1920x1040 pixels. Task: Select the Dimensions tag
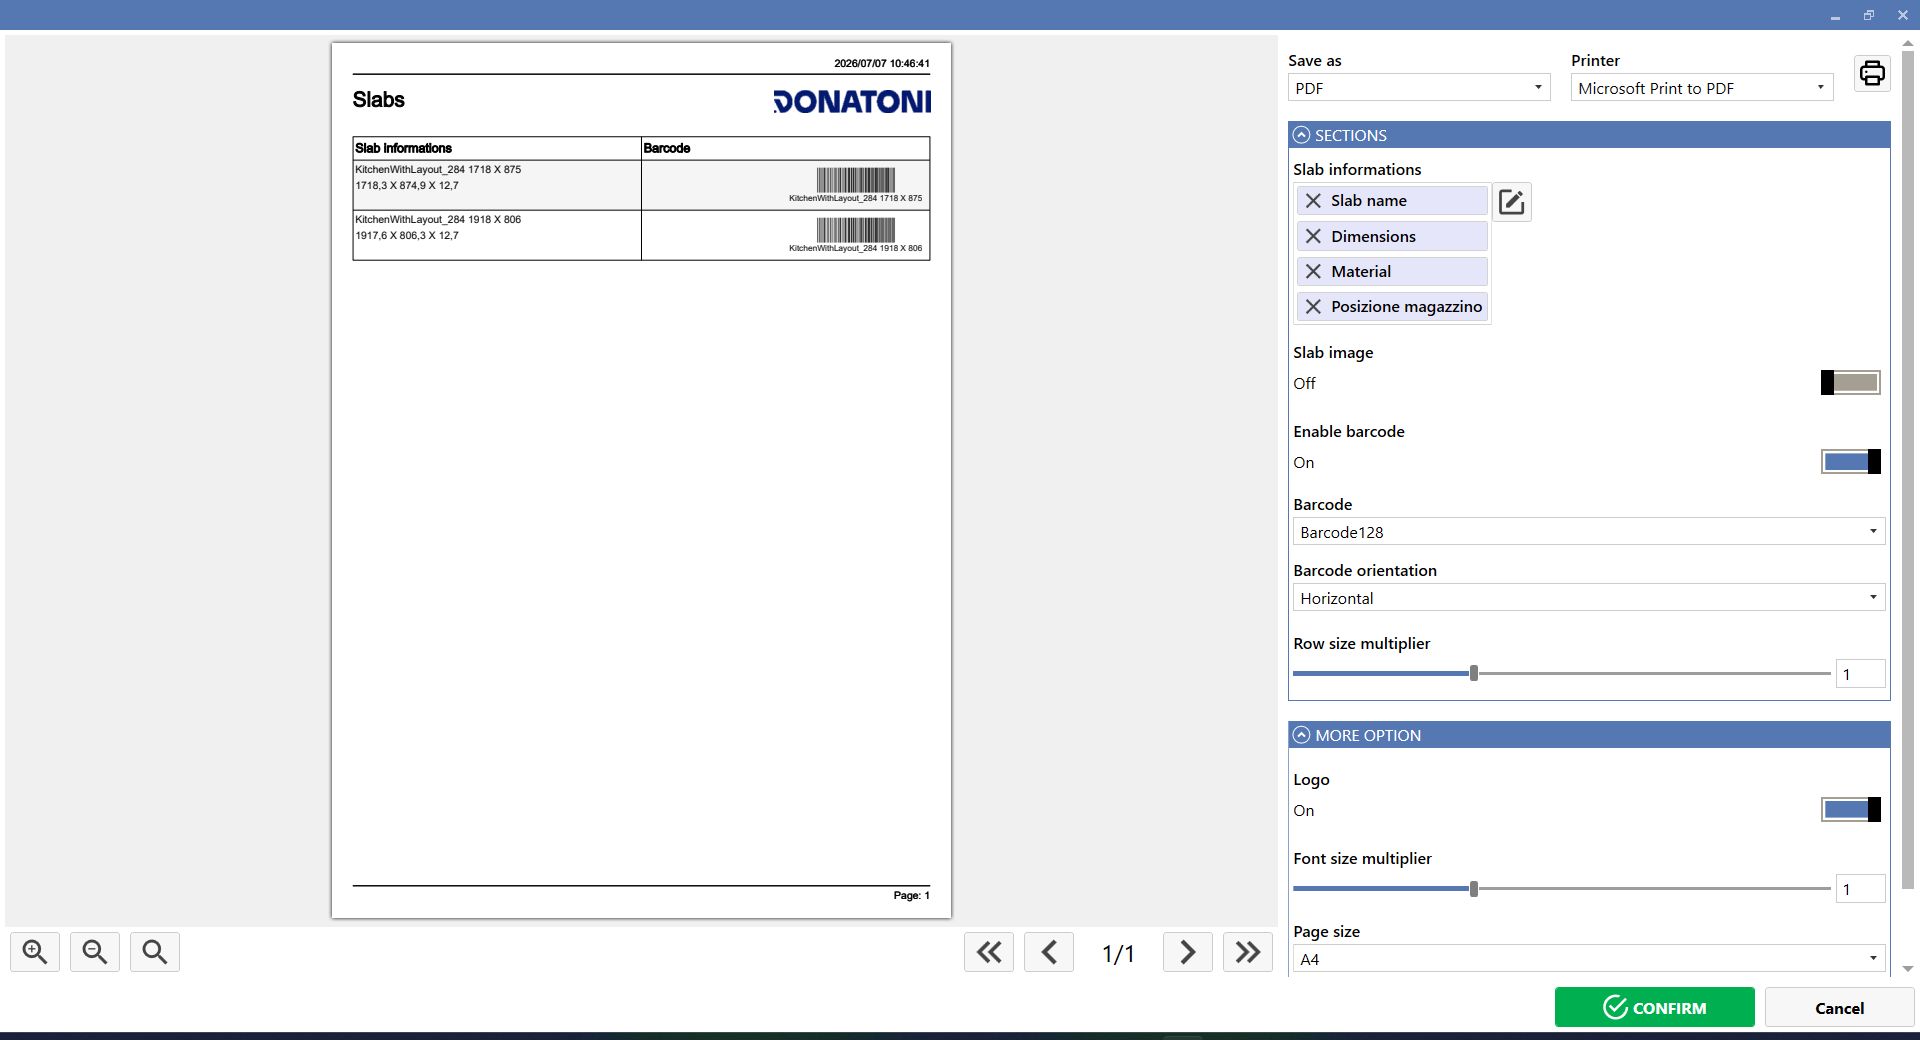coord(1392,237)
